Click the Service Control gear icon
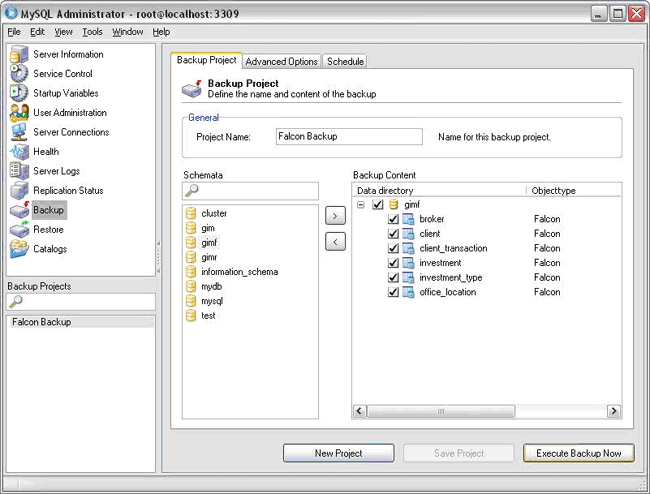Screen dimensions: 650x494 19,74
